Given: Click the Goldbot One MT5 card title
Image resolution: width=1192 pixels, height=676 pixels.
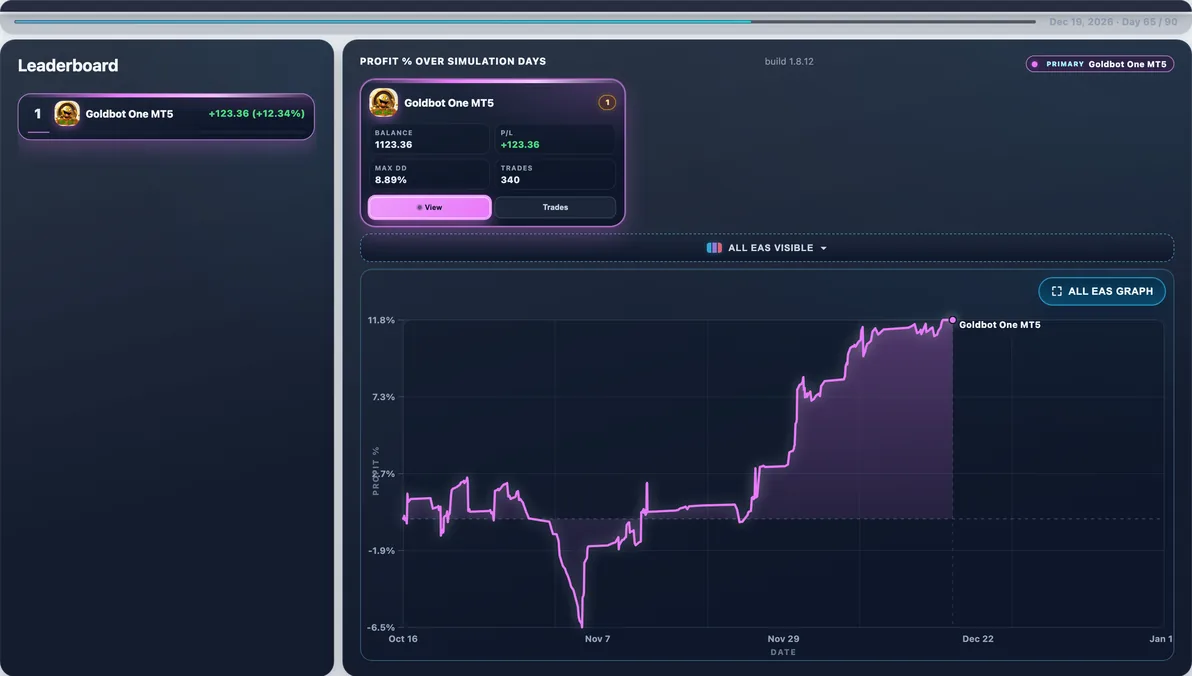Looking at the screenshot, I should [449, 103].
